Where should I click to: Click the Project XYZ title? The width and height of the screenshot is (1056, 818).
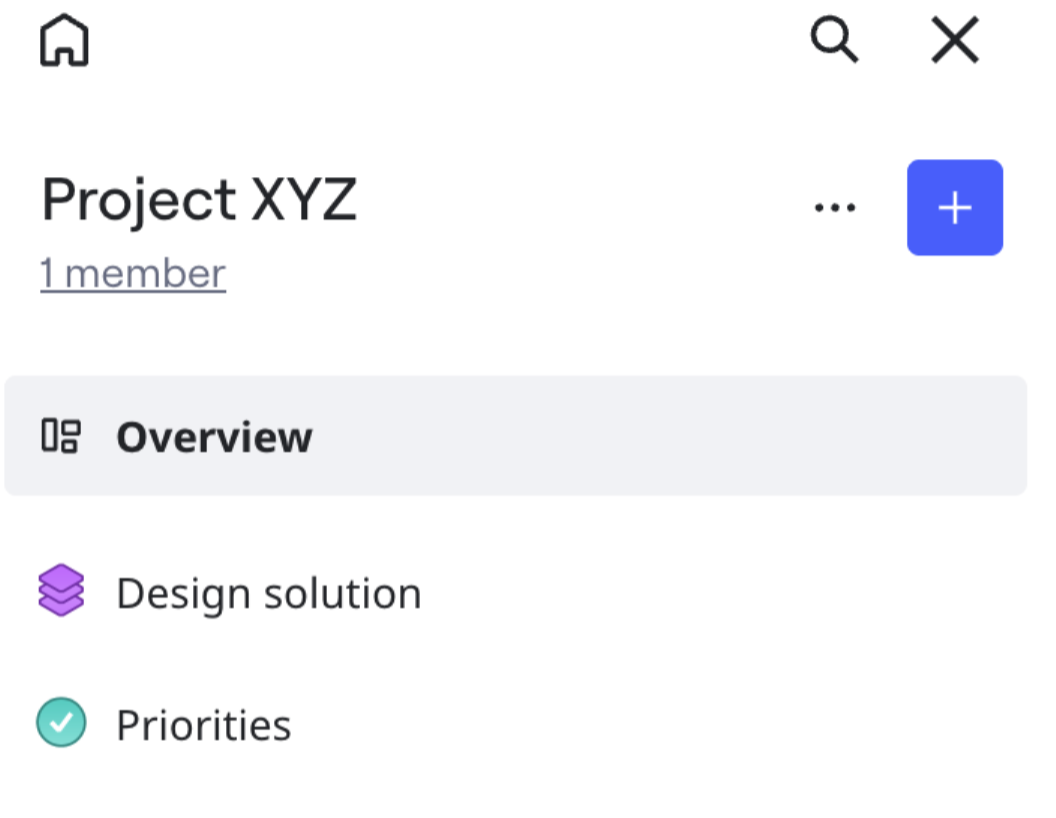[199, 201]
